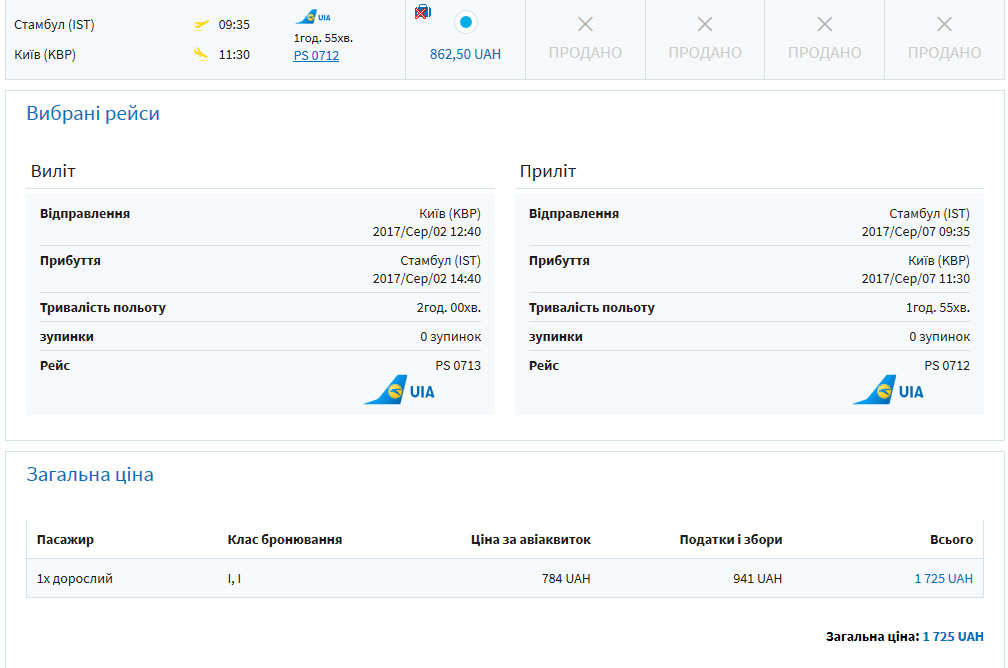Click the 1 725 UAH total in the table row
The height and width of the screenshot is (668, 1008).
coord(943,578)
